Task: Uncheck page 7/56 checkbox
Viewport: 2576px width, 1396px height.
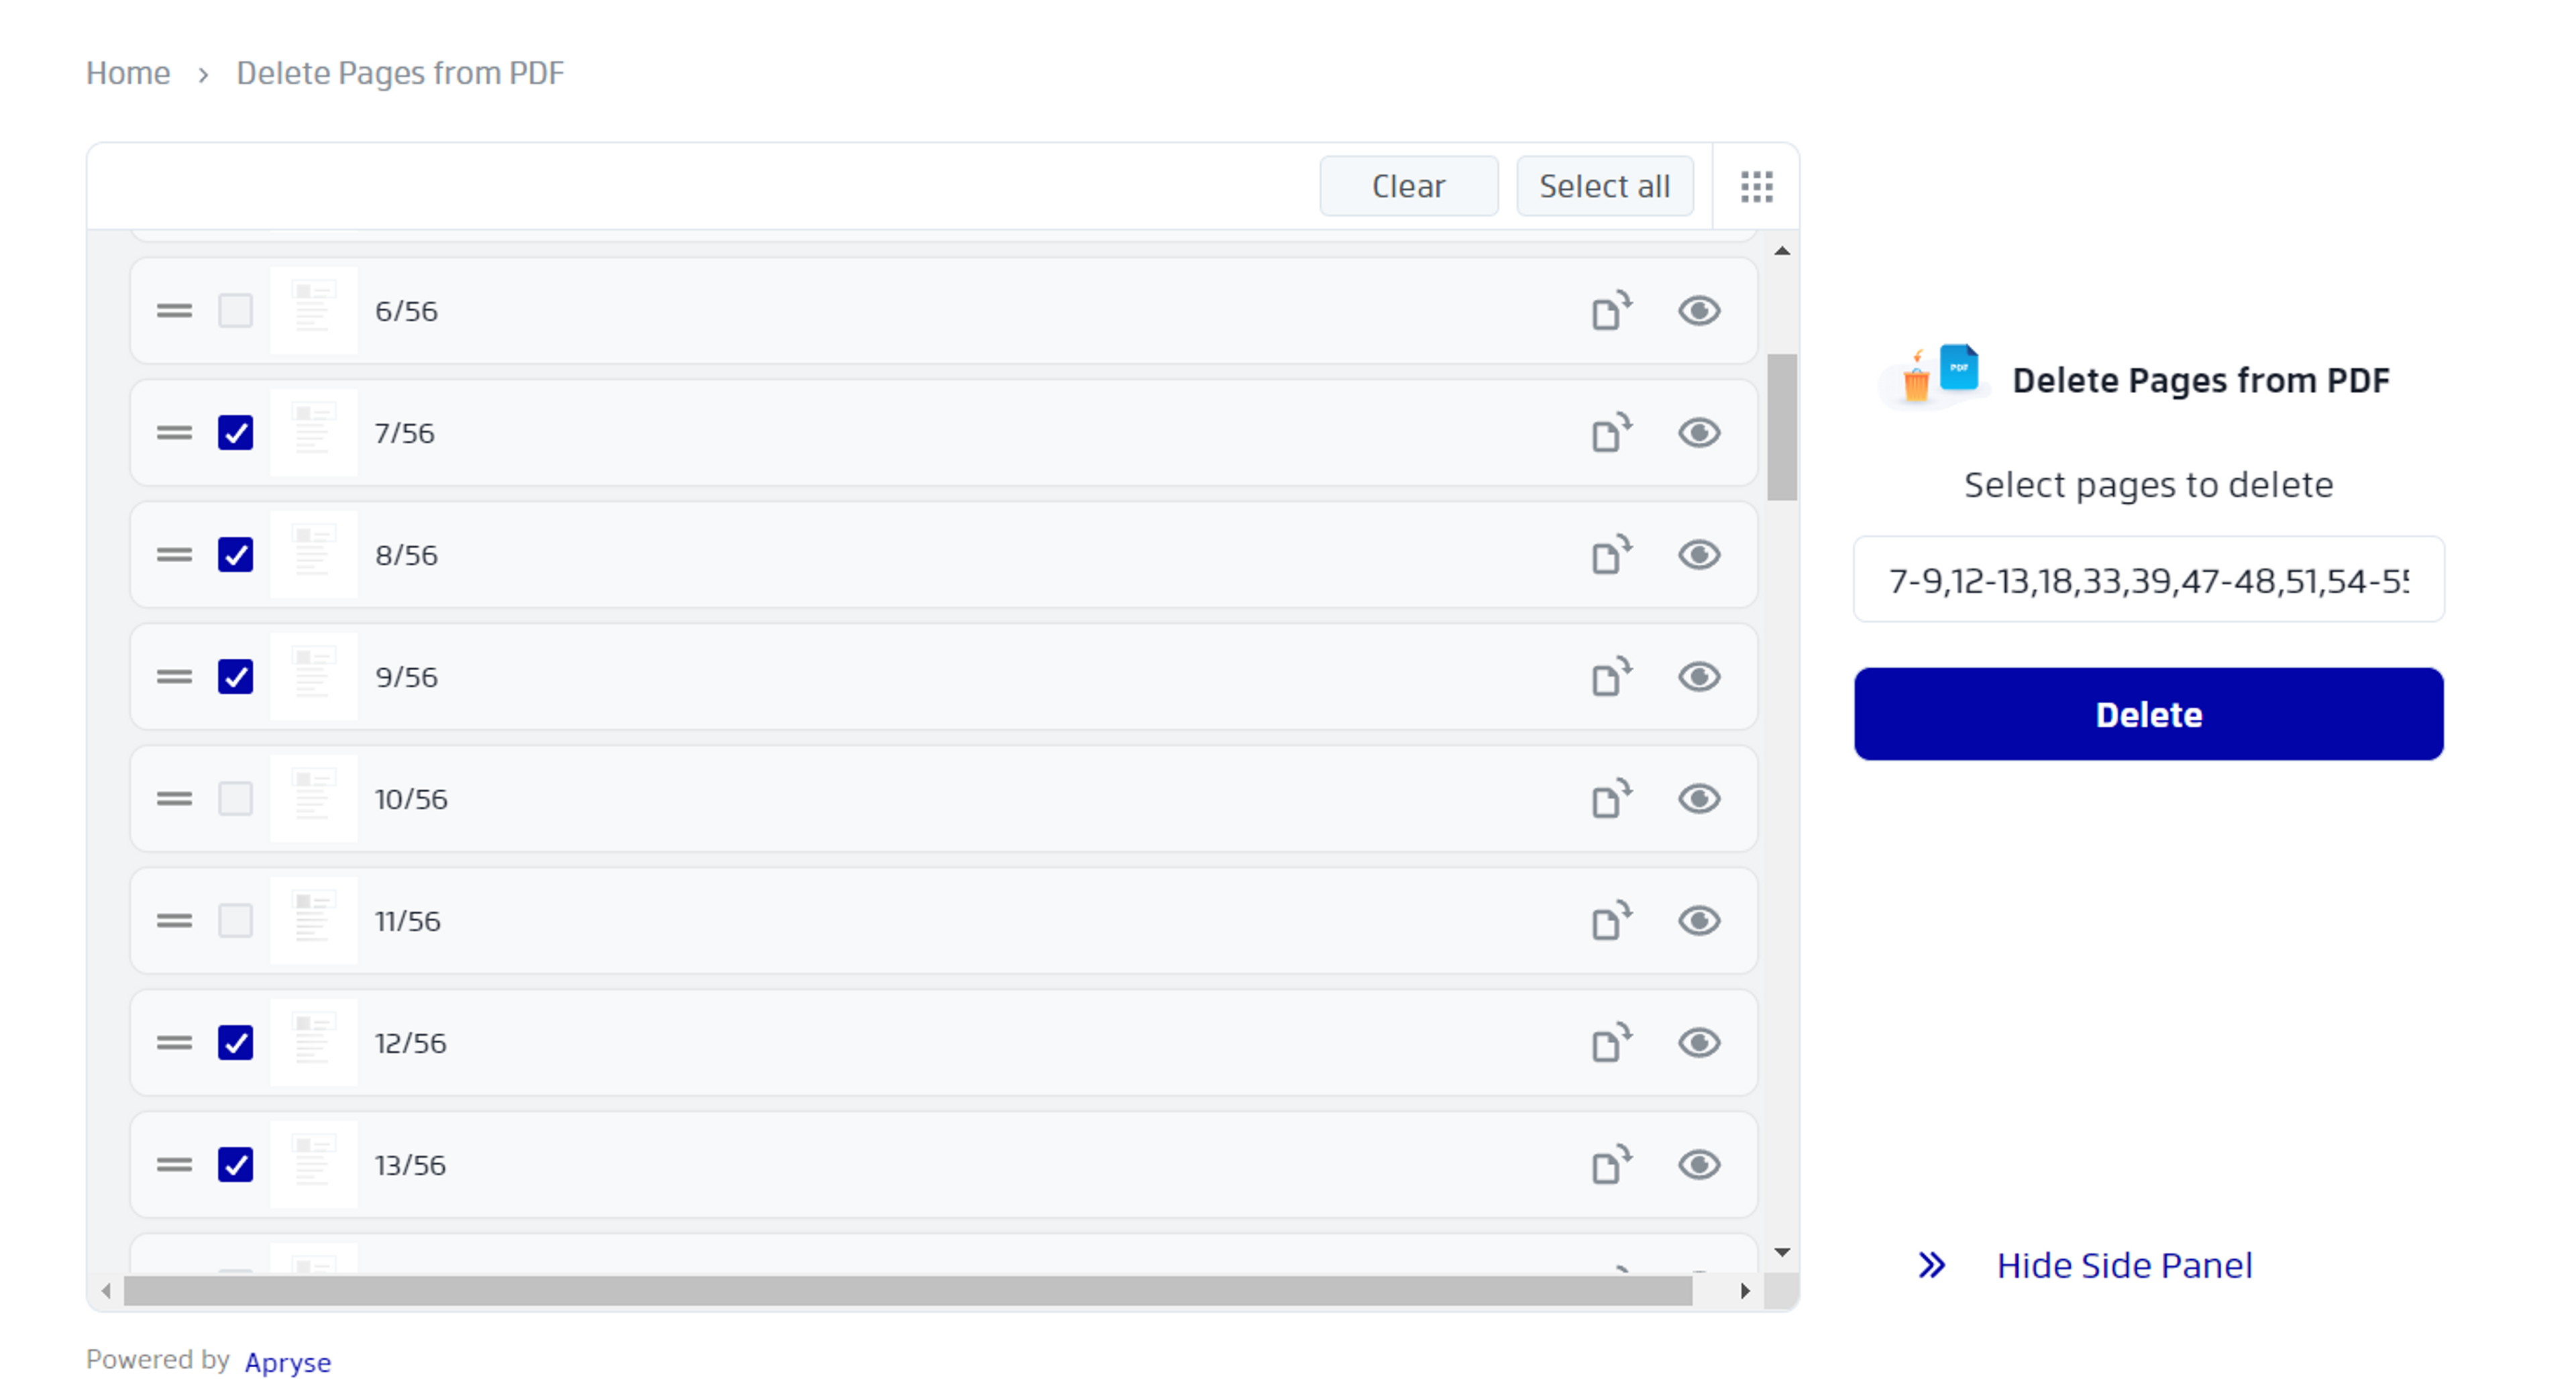Action: pyautogui.click(x=235, y=433)
